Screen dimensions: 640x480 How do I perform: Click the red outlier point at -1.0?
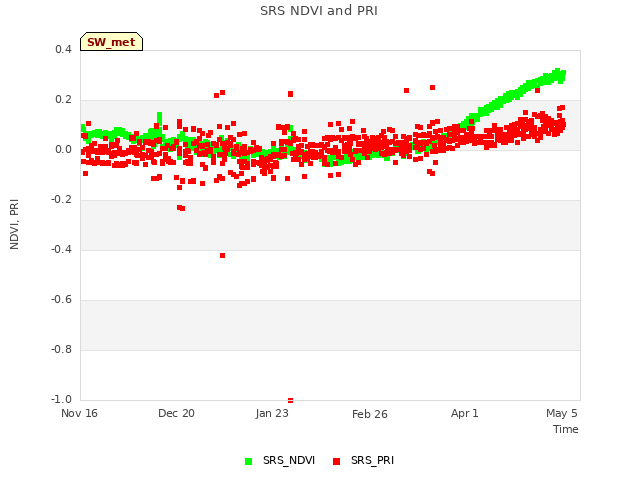[291, 400]
